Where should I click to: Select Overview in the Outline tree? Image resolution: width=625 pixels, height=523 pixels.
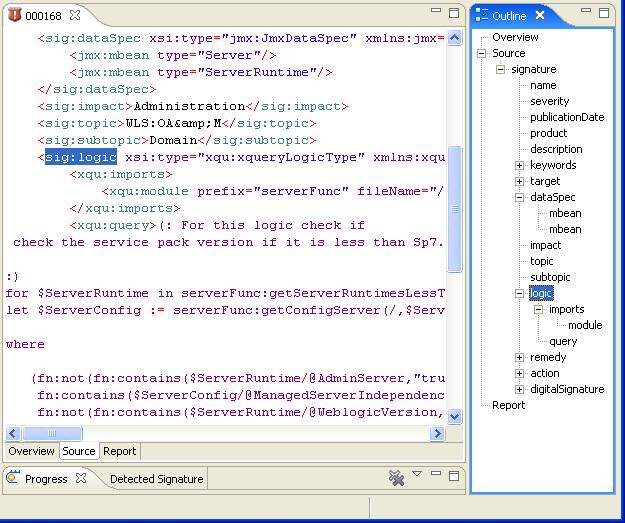(x=515, y=37)
